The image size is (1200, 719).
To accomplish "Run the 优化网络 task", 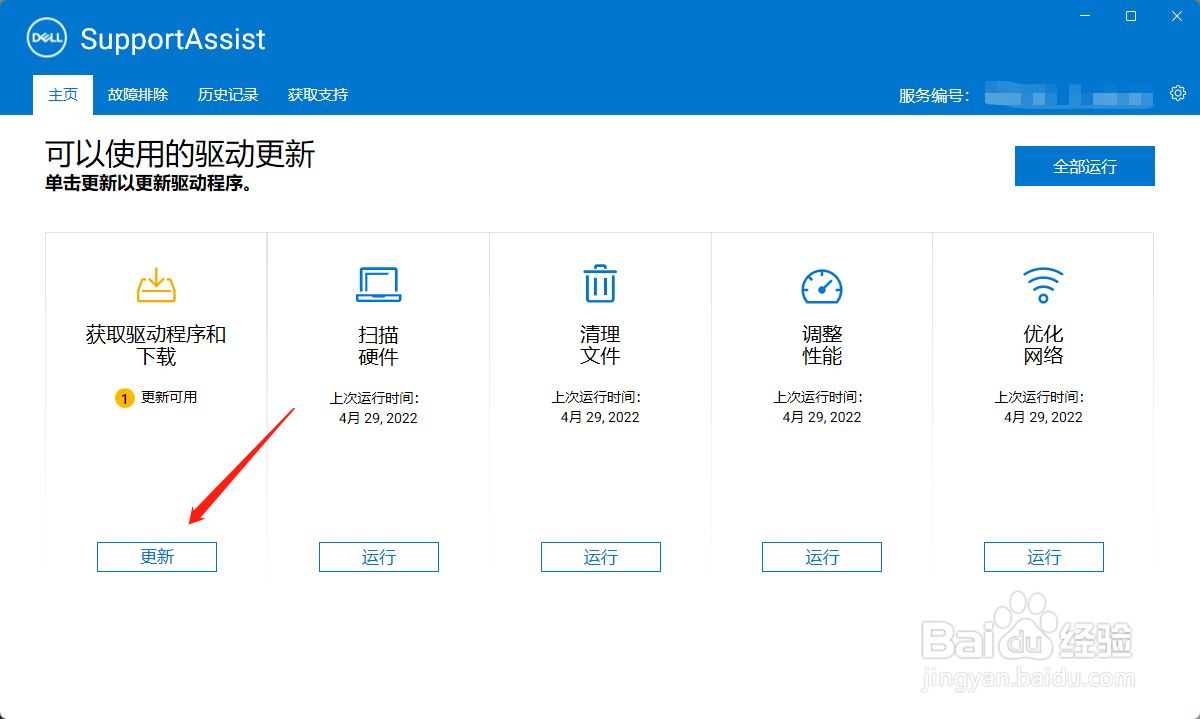I will (1044, 557).
